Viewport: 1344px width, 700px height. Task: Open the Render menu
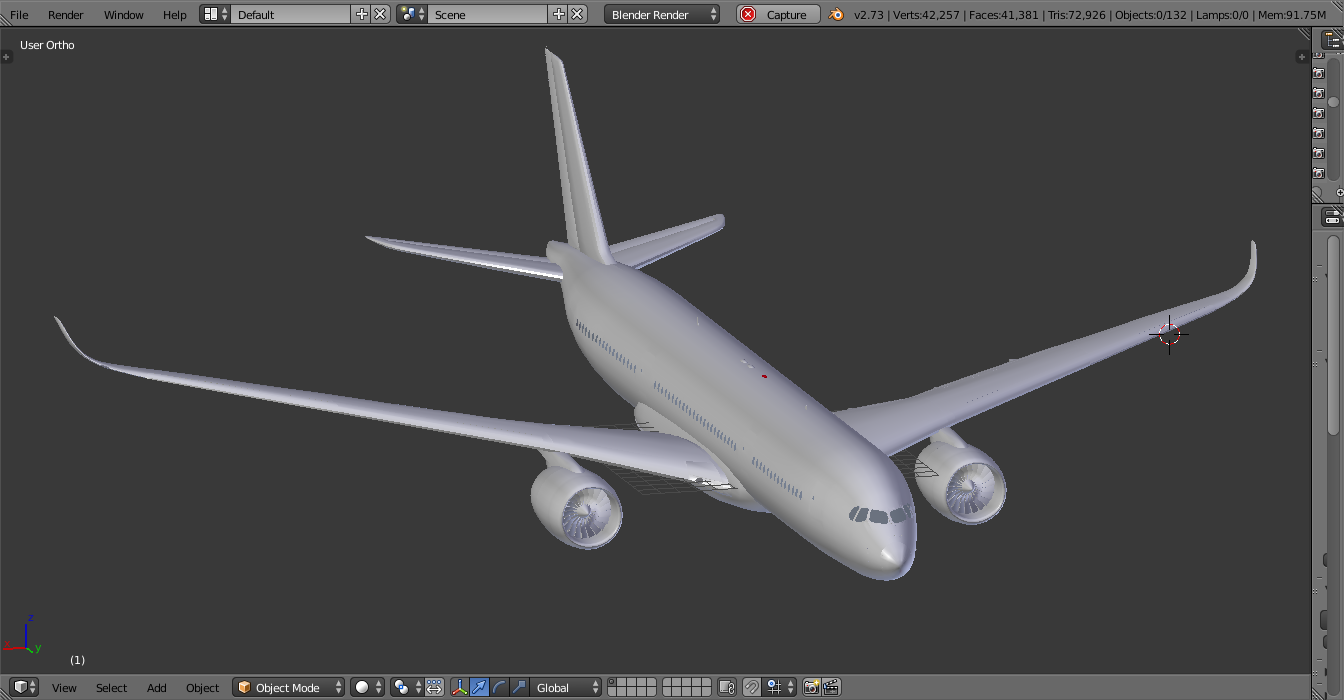(66, 15)
